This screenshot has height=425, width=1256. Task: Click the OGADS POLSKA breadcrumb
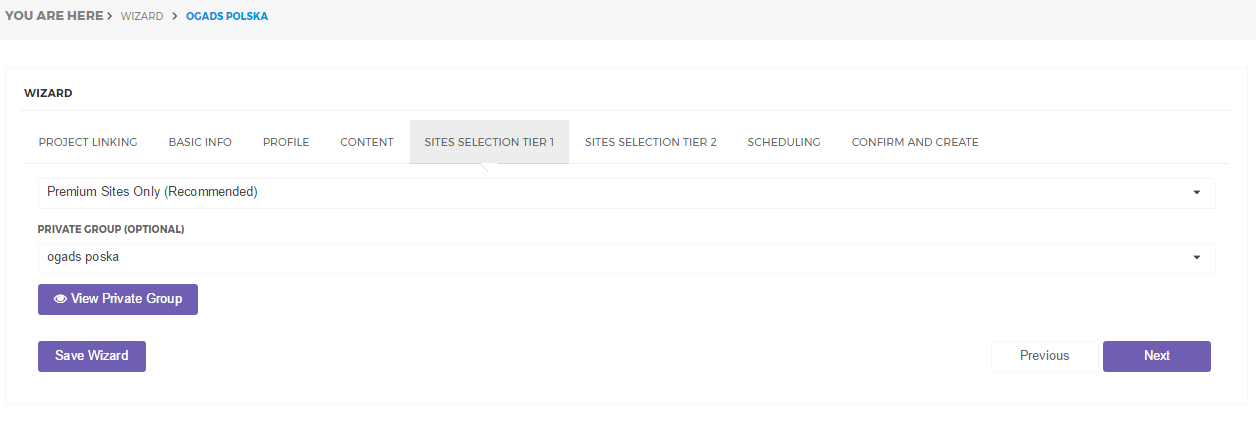coord(227,17)
